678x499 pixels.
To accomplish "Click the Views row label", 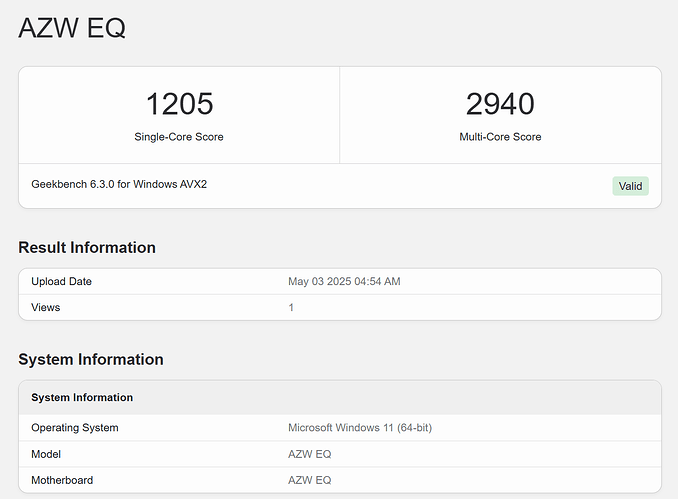I will click(x=46, y=307).
